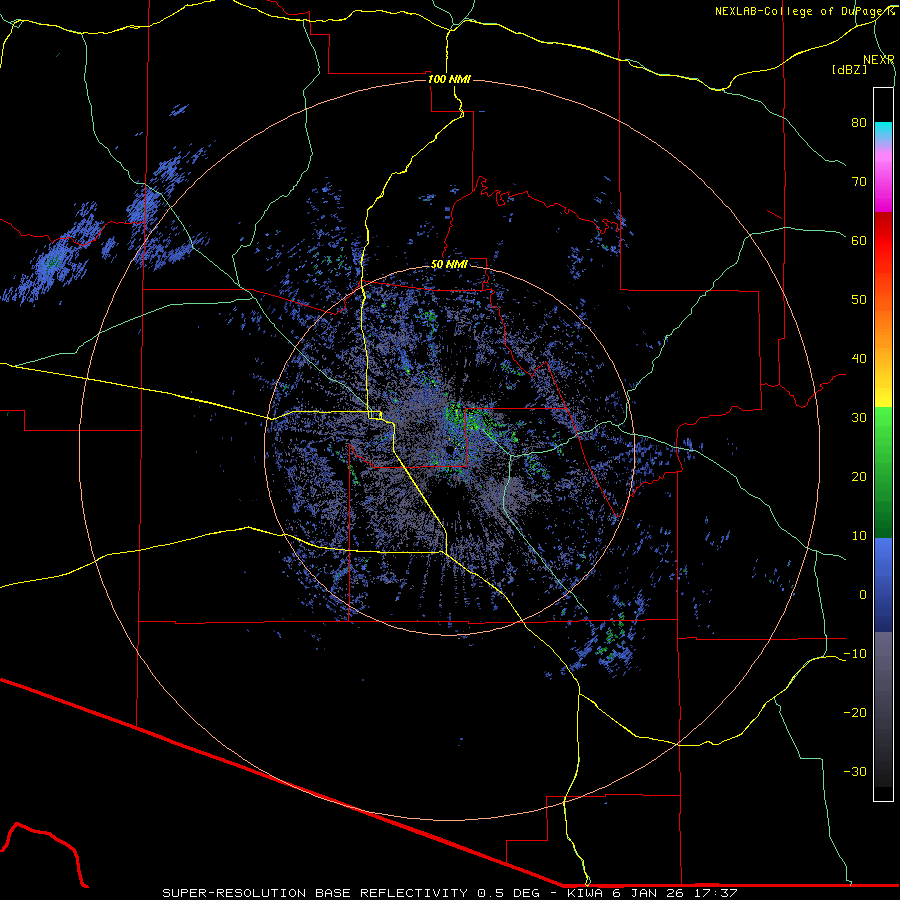The width and height of the screenshot is (900, 900).
Task: Click the NEXR label above the scale
Action: click(879, 60)
